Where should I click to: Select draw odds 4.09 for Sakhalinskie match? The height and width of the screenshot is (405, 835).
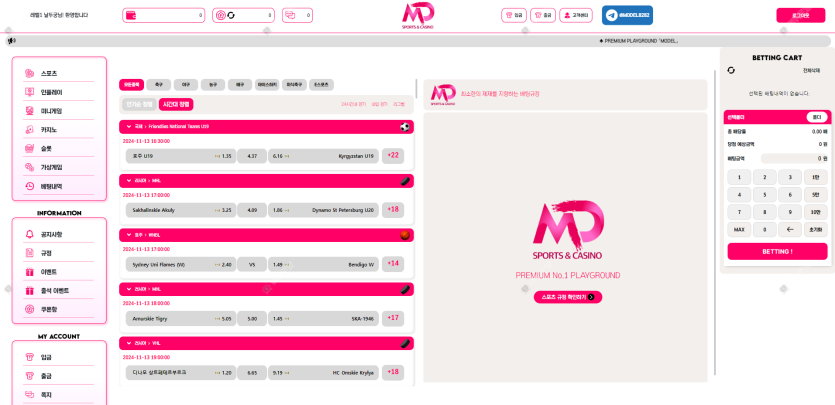click(x=252, y=210)
